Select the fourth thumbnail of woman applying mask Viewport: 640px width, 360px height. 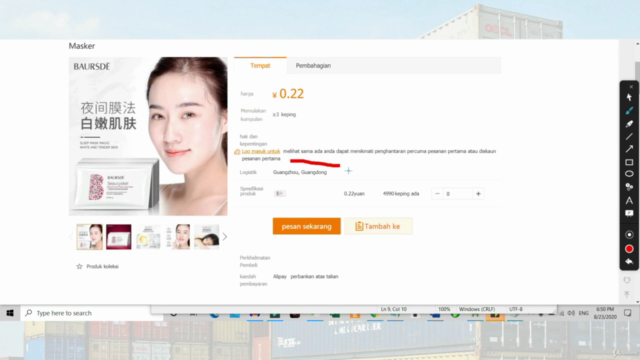178,237
